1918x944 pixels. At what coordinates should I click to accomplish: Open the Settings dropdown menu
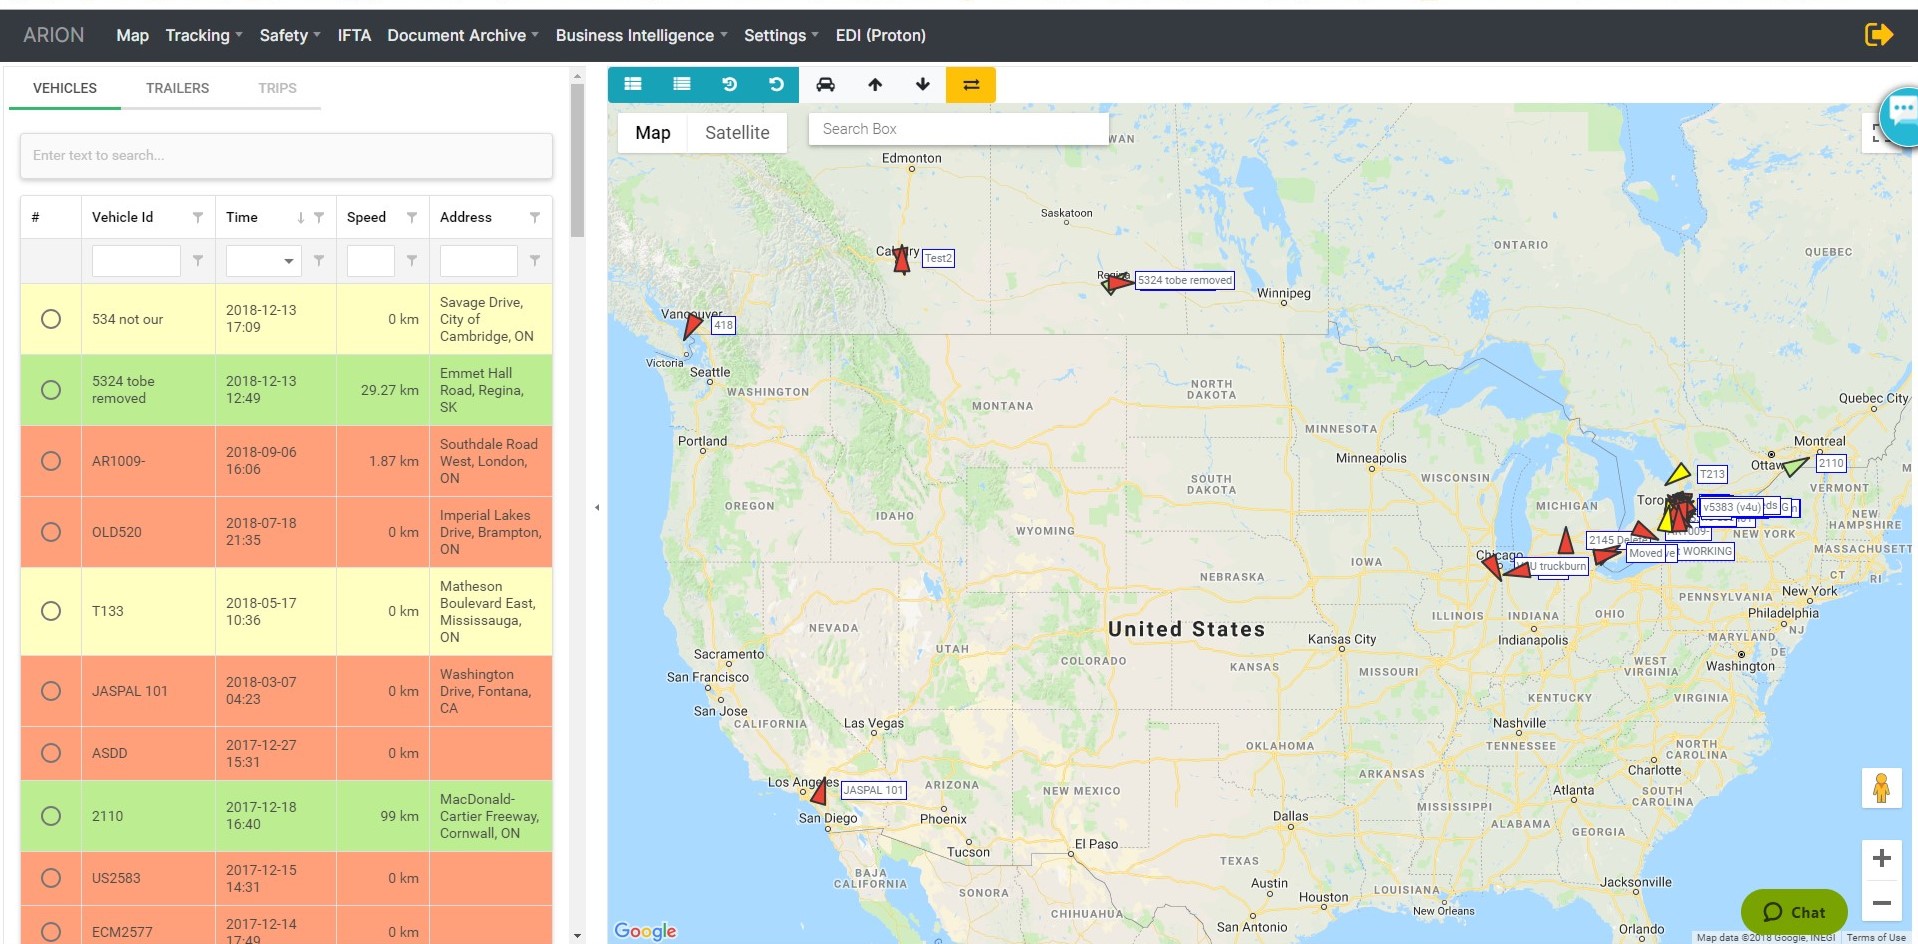(781, 35)
